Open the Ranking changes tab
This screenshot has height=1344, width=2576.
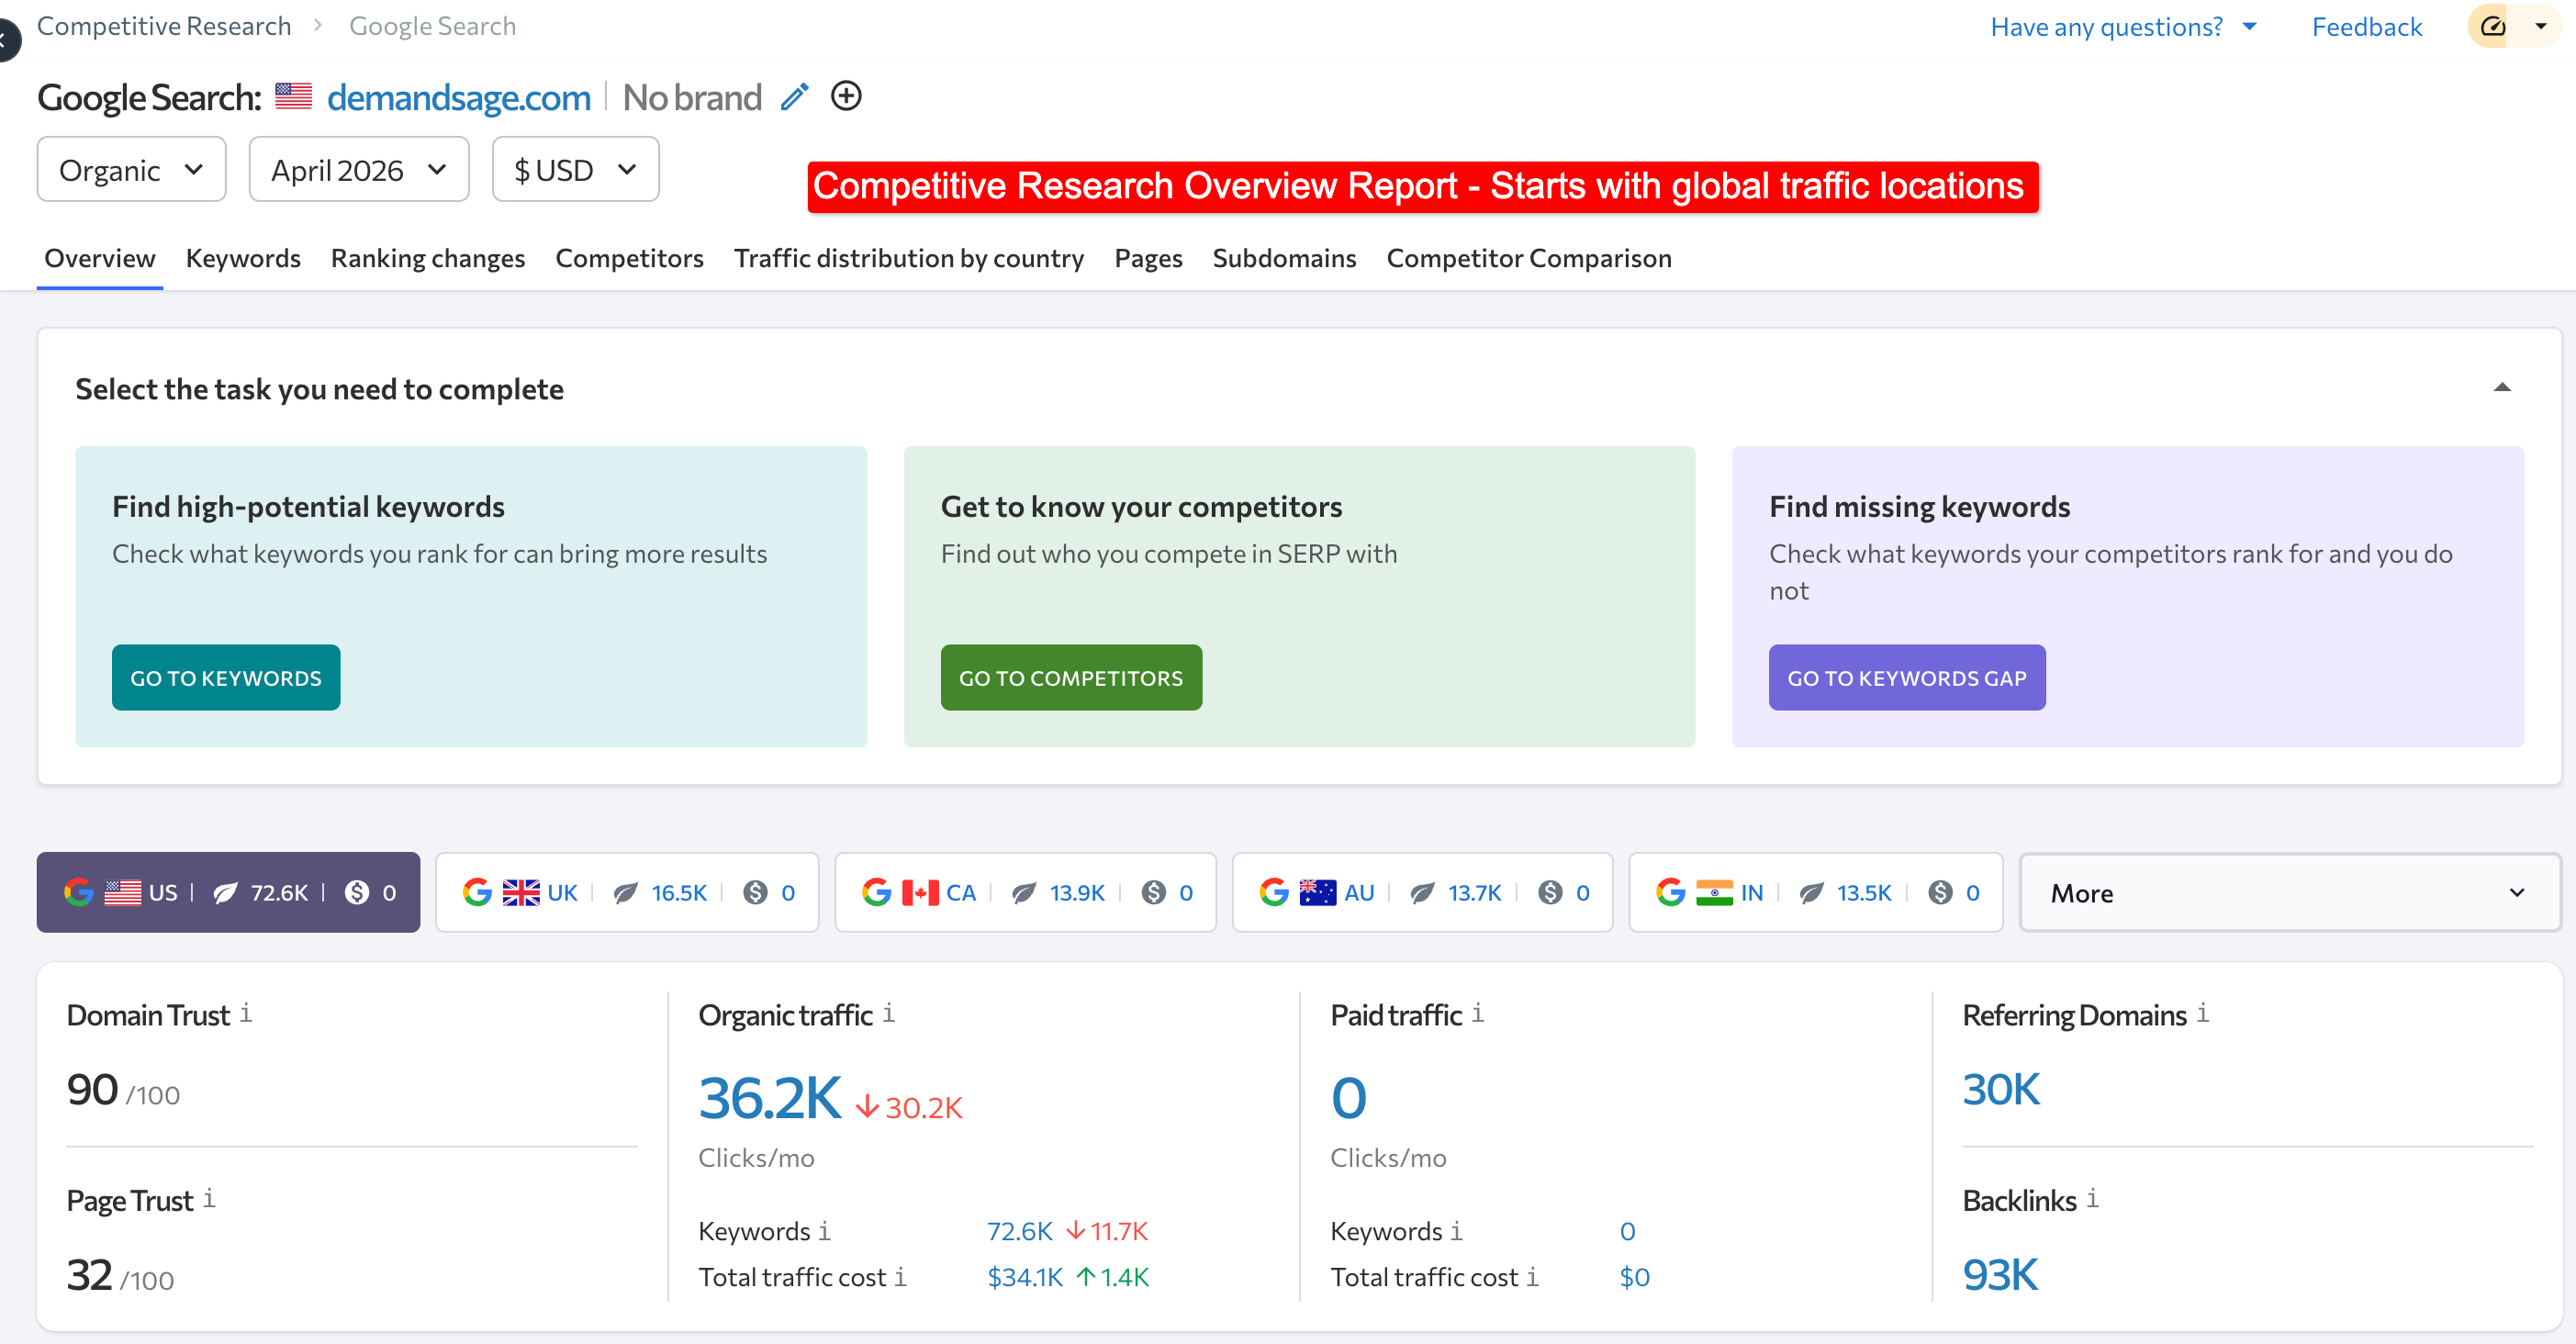[x=427, y=258]
